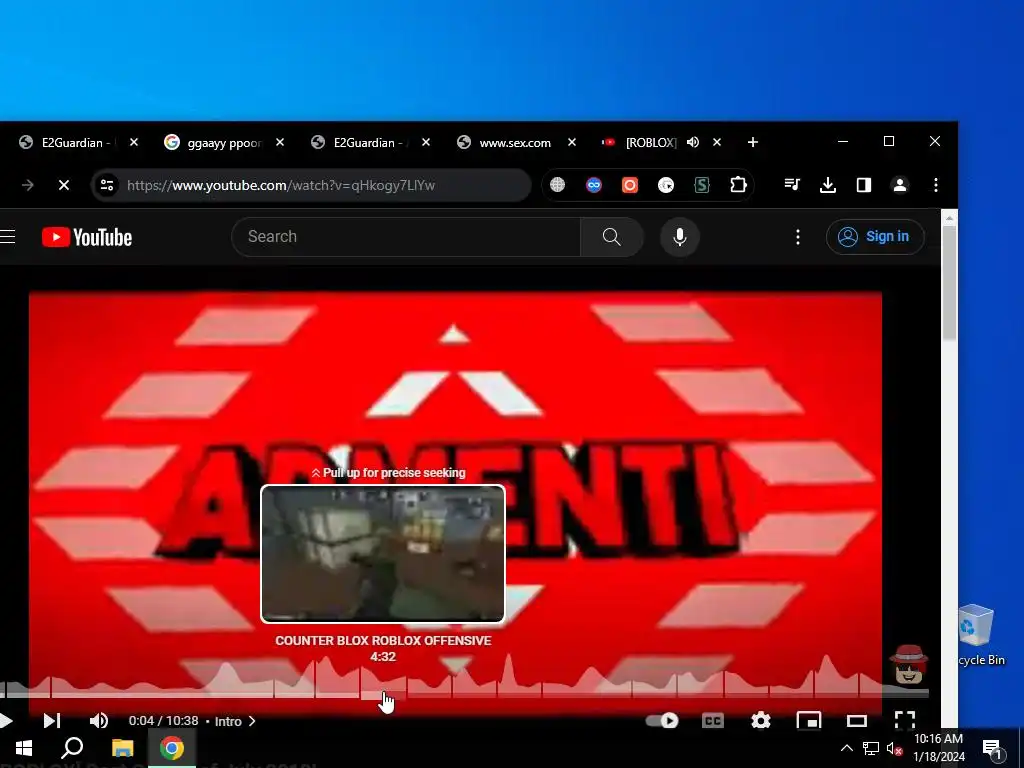Show hidden system tray icons
1024x768 pixels.
tap(846, 748)
